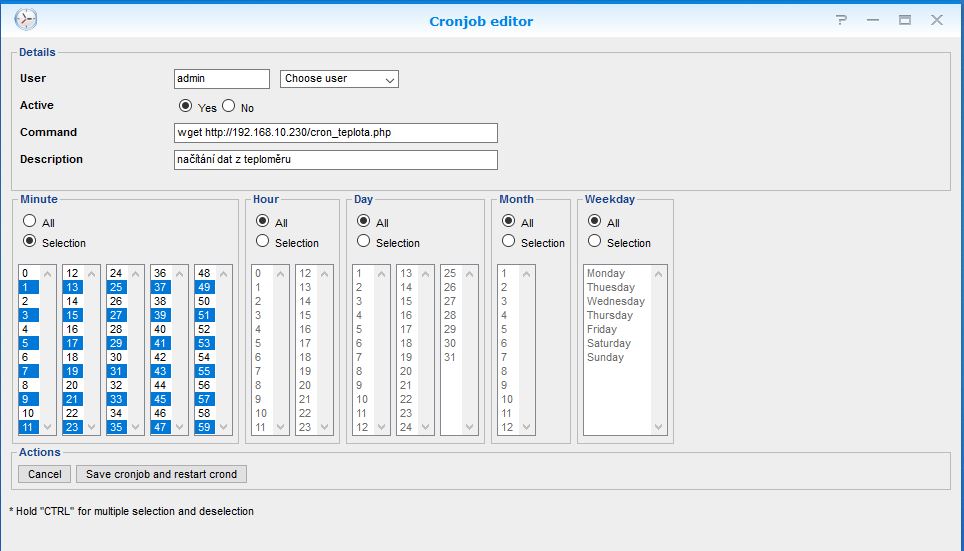Focus the Description text field

[335, 160]
